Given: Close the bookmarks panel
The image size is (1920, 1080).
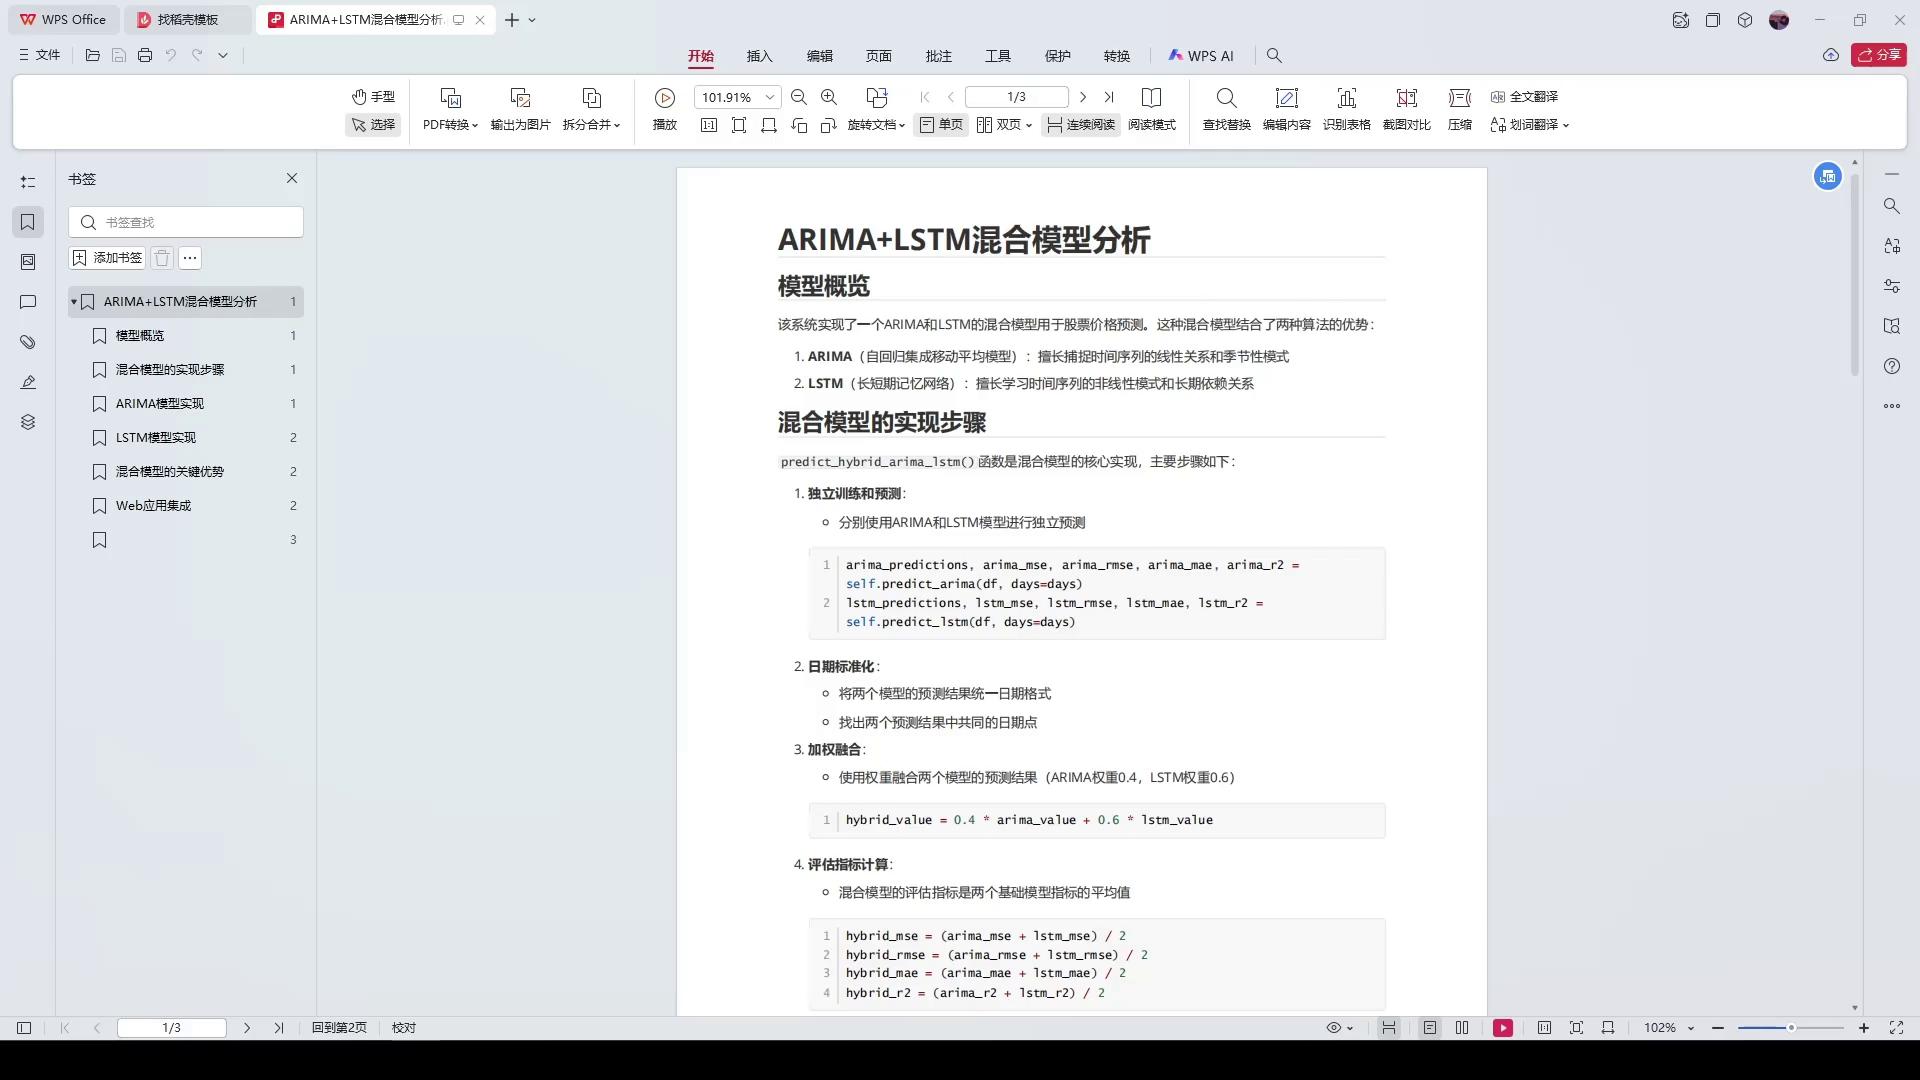Looking at the screenshot, I should click(x=292, y=178).
